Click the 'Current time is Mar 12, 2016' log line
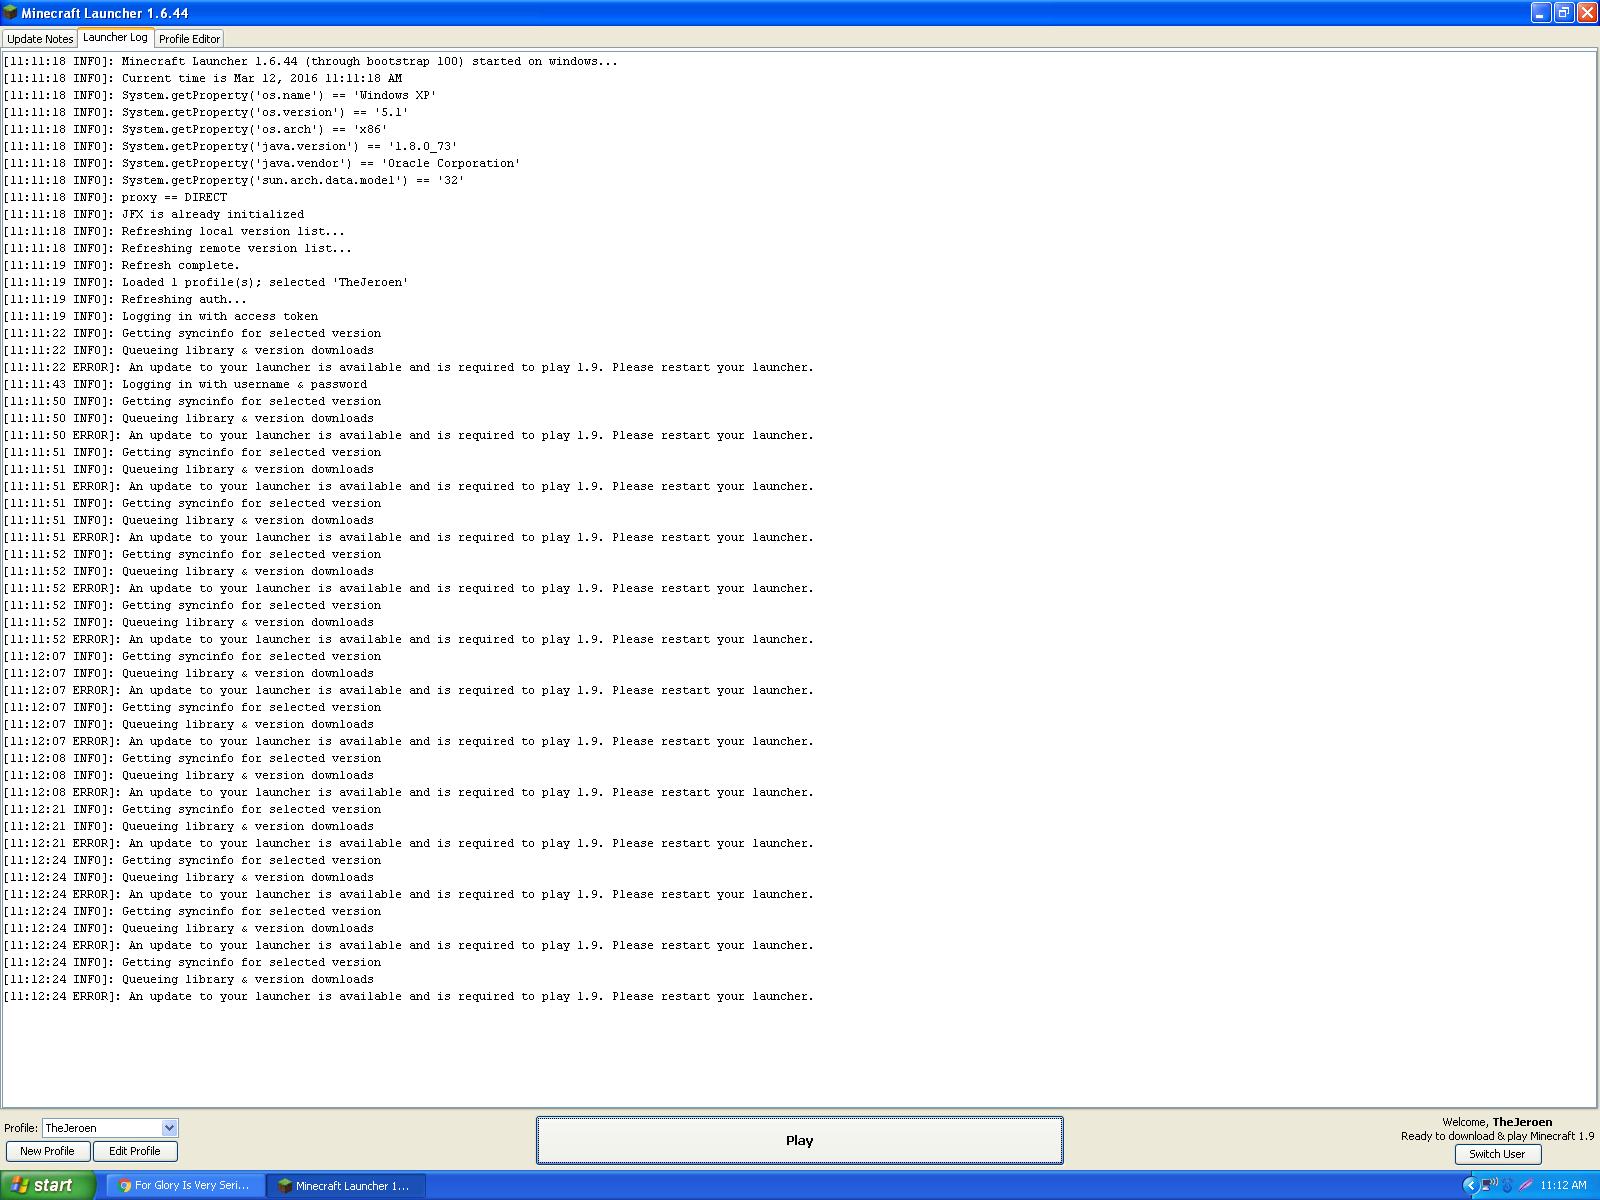This screenshot has height=1200, width=1600. [203, 78]
